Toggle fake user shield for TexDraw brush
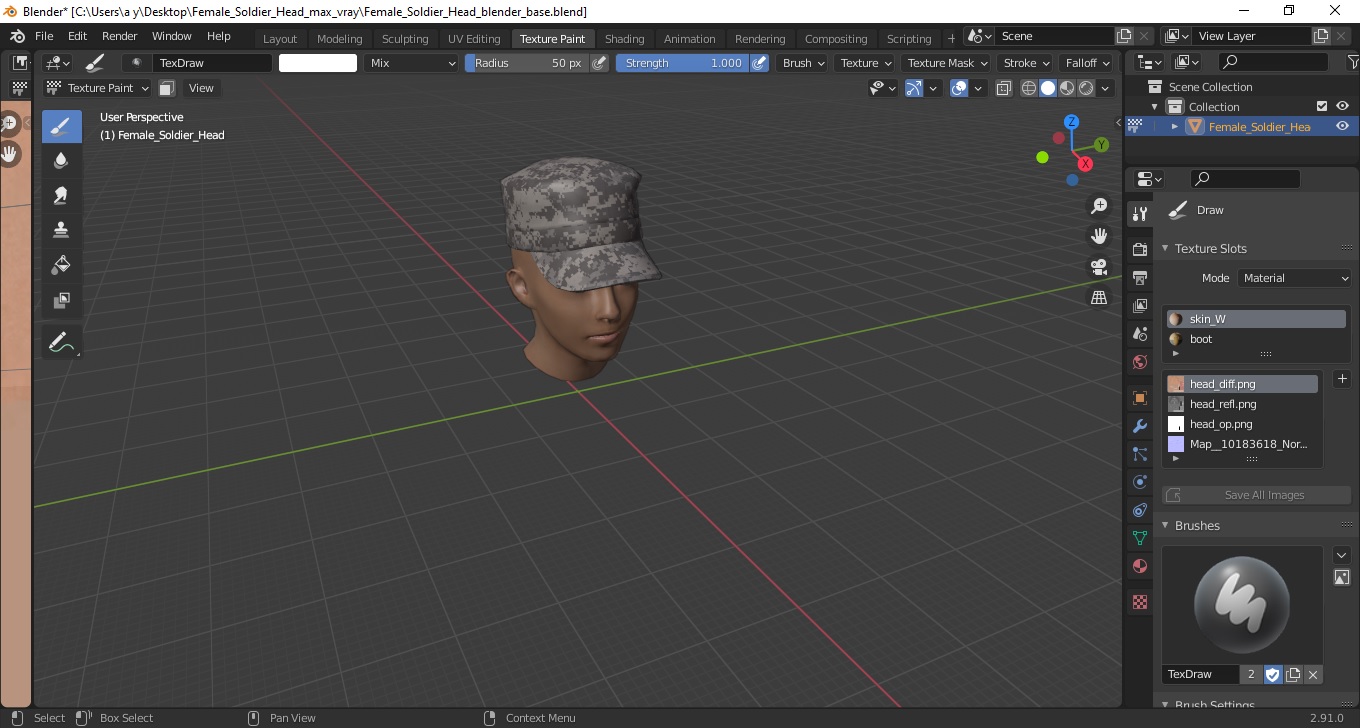 click(1273, 675)
